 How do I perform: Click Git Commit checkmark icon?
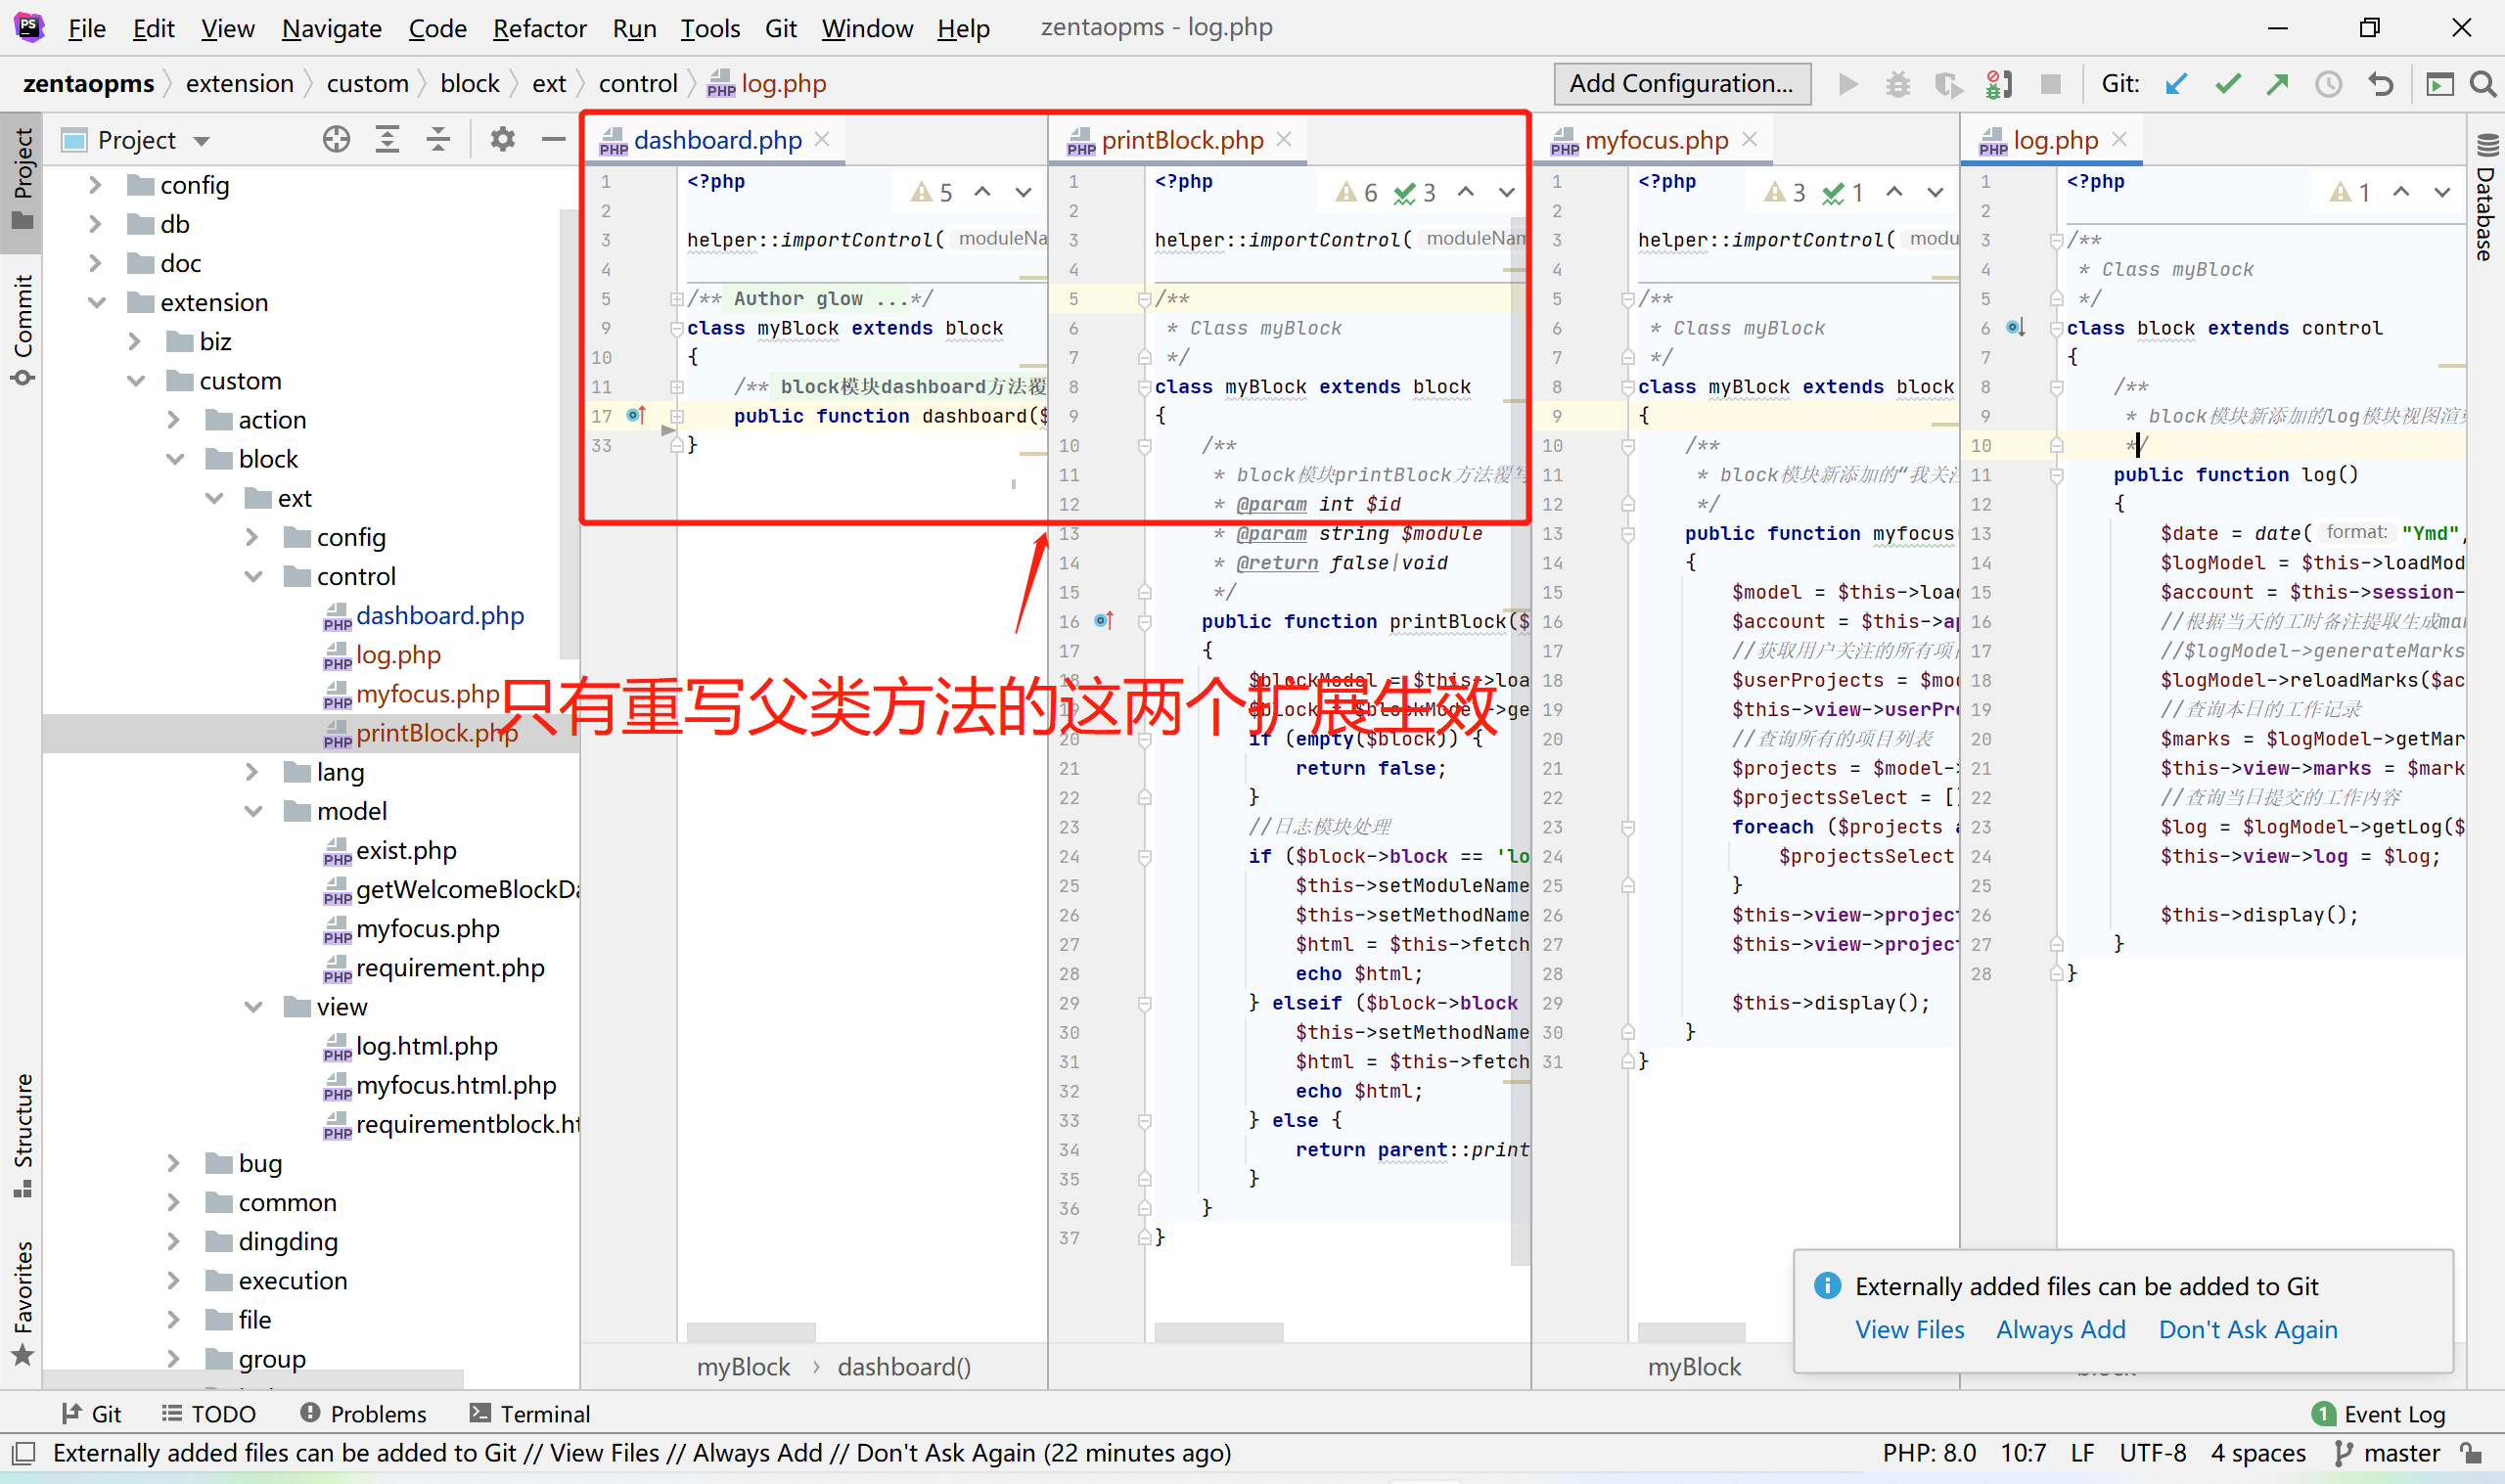(2227, 84)
